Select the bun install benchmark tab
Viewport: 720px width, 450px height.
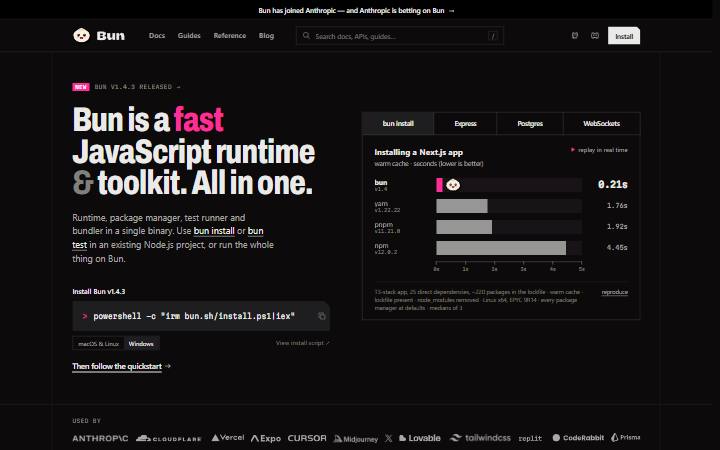tap(398, 124)
